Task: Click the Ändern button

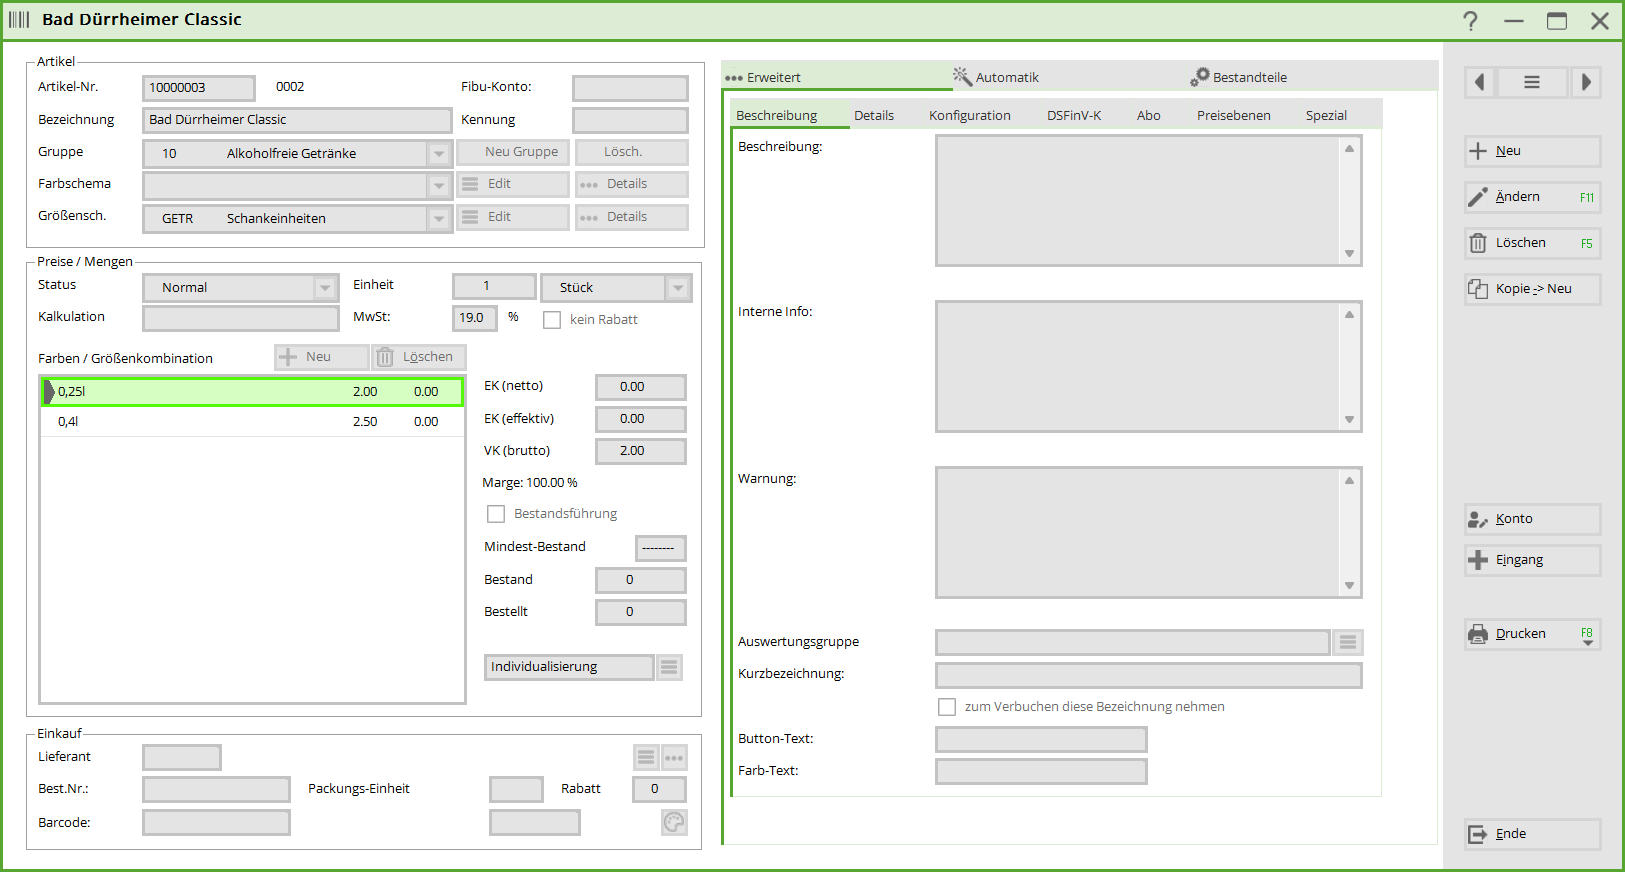Action: [x=1531, y=197]
